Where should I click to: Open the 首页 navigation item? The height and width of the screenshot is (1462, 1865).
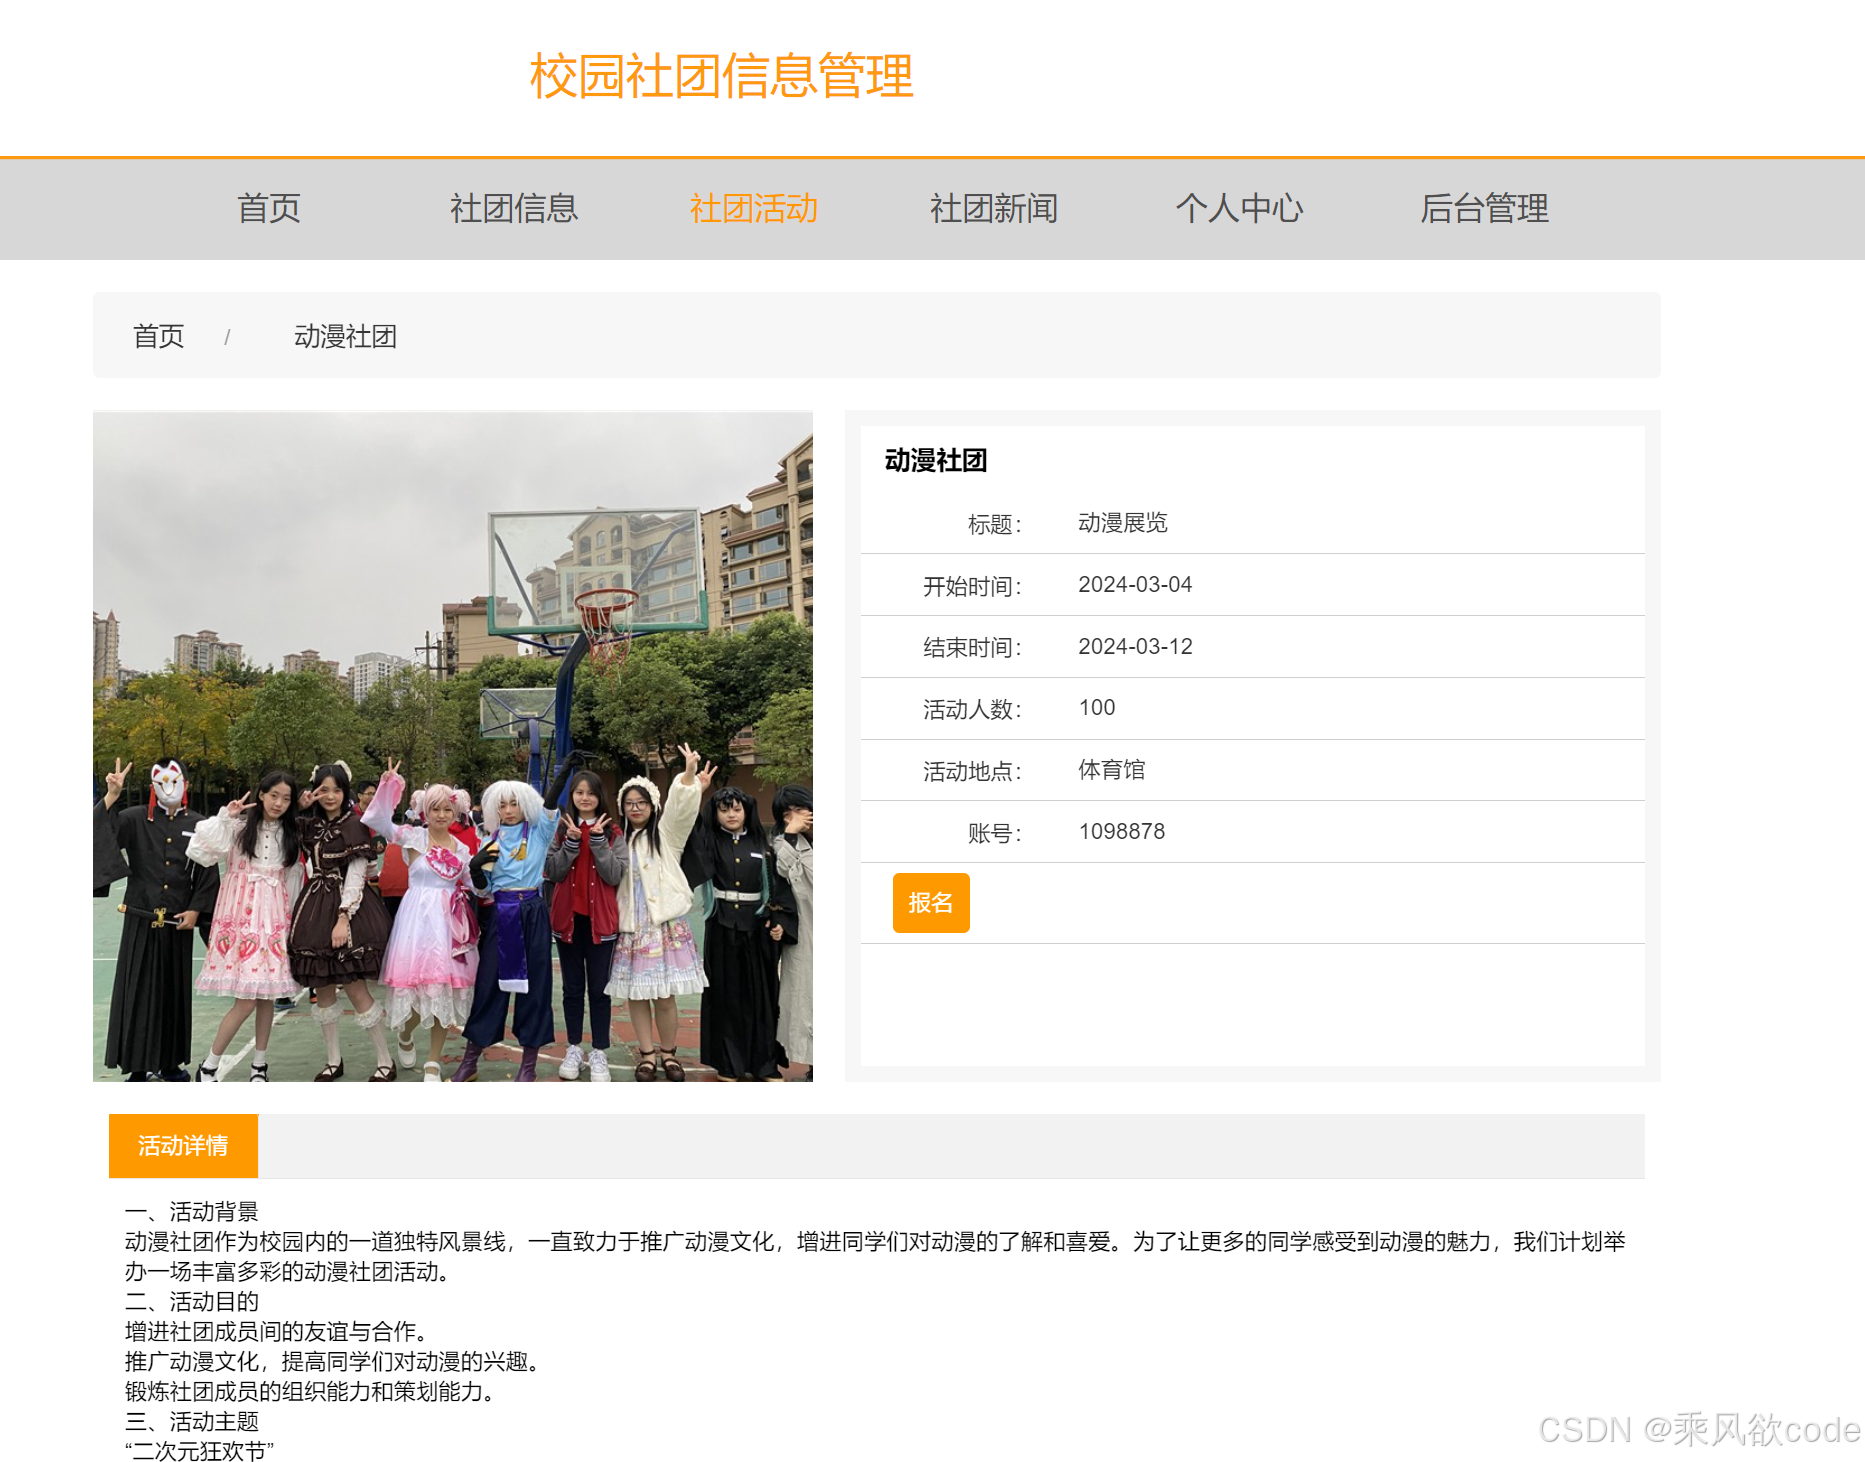click(268, 209)
